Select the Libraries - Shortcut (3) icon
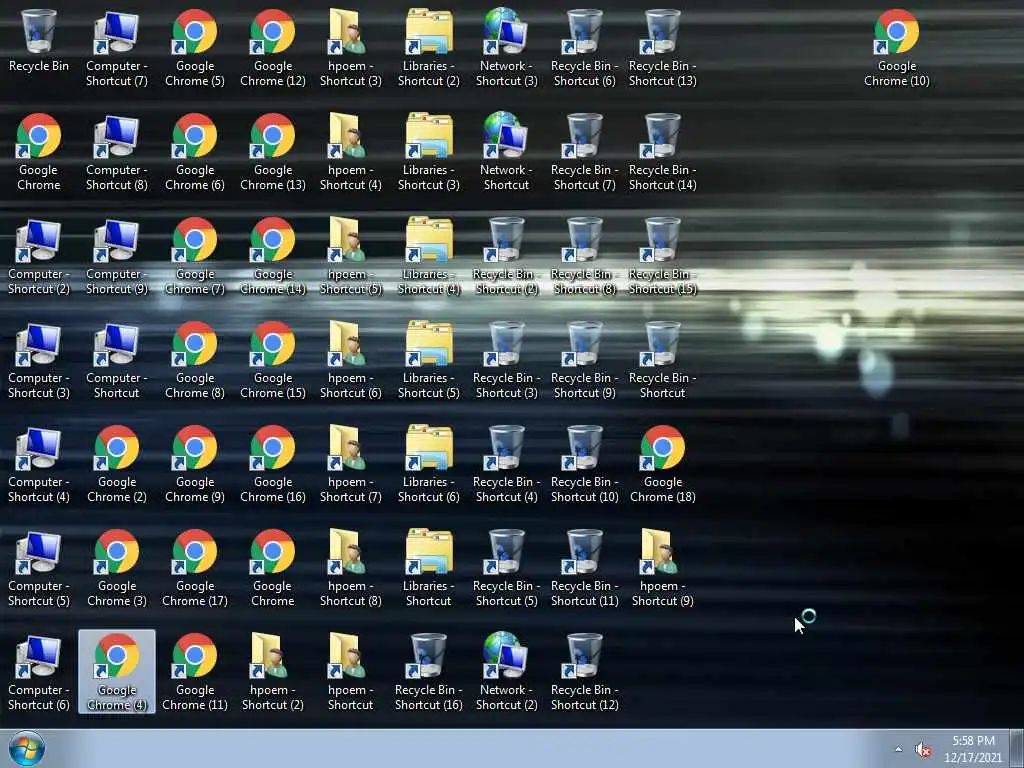The width and height of the screenshot is (1024, 768). [x=428, y=152]
